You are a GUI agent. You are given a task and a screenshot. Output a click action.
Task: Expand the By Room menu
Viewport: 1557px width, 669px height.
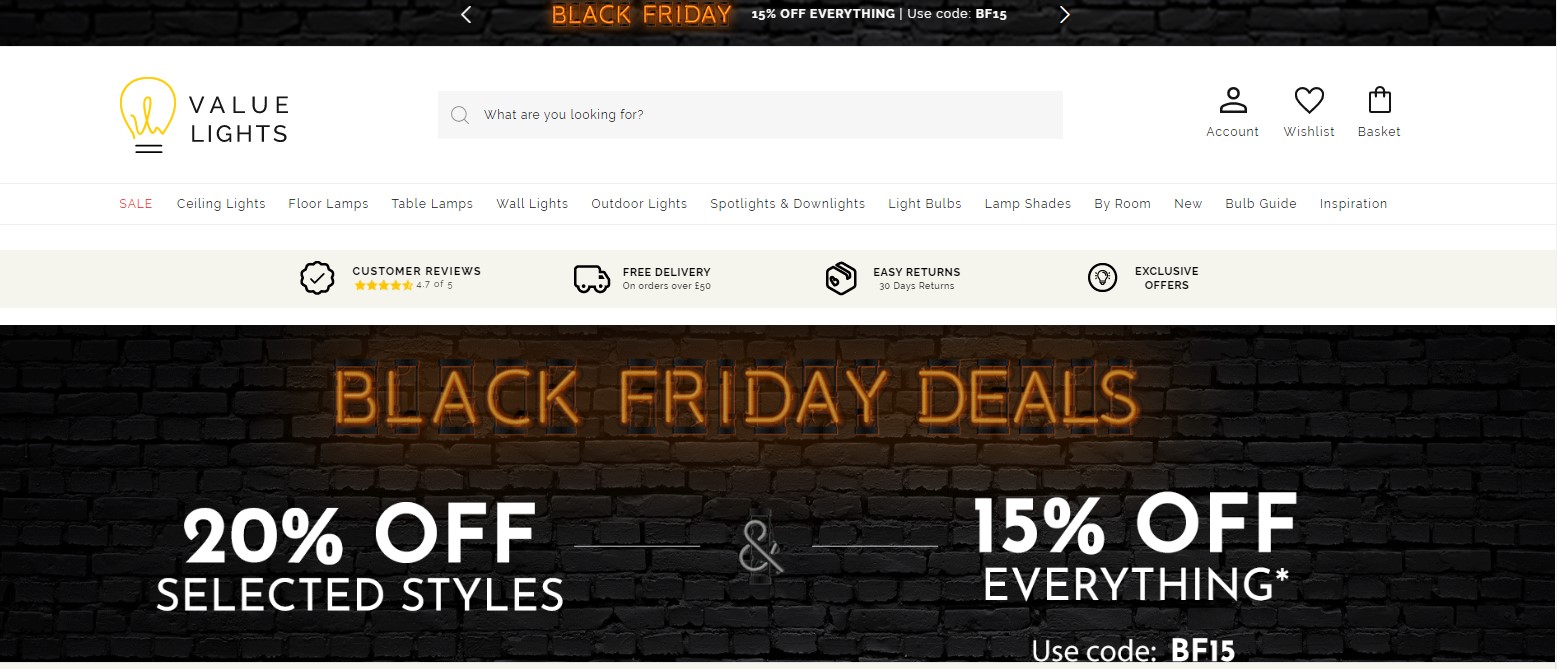(1122, 204)
